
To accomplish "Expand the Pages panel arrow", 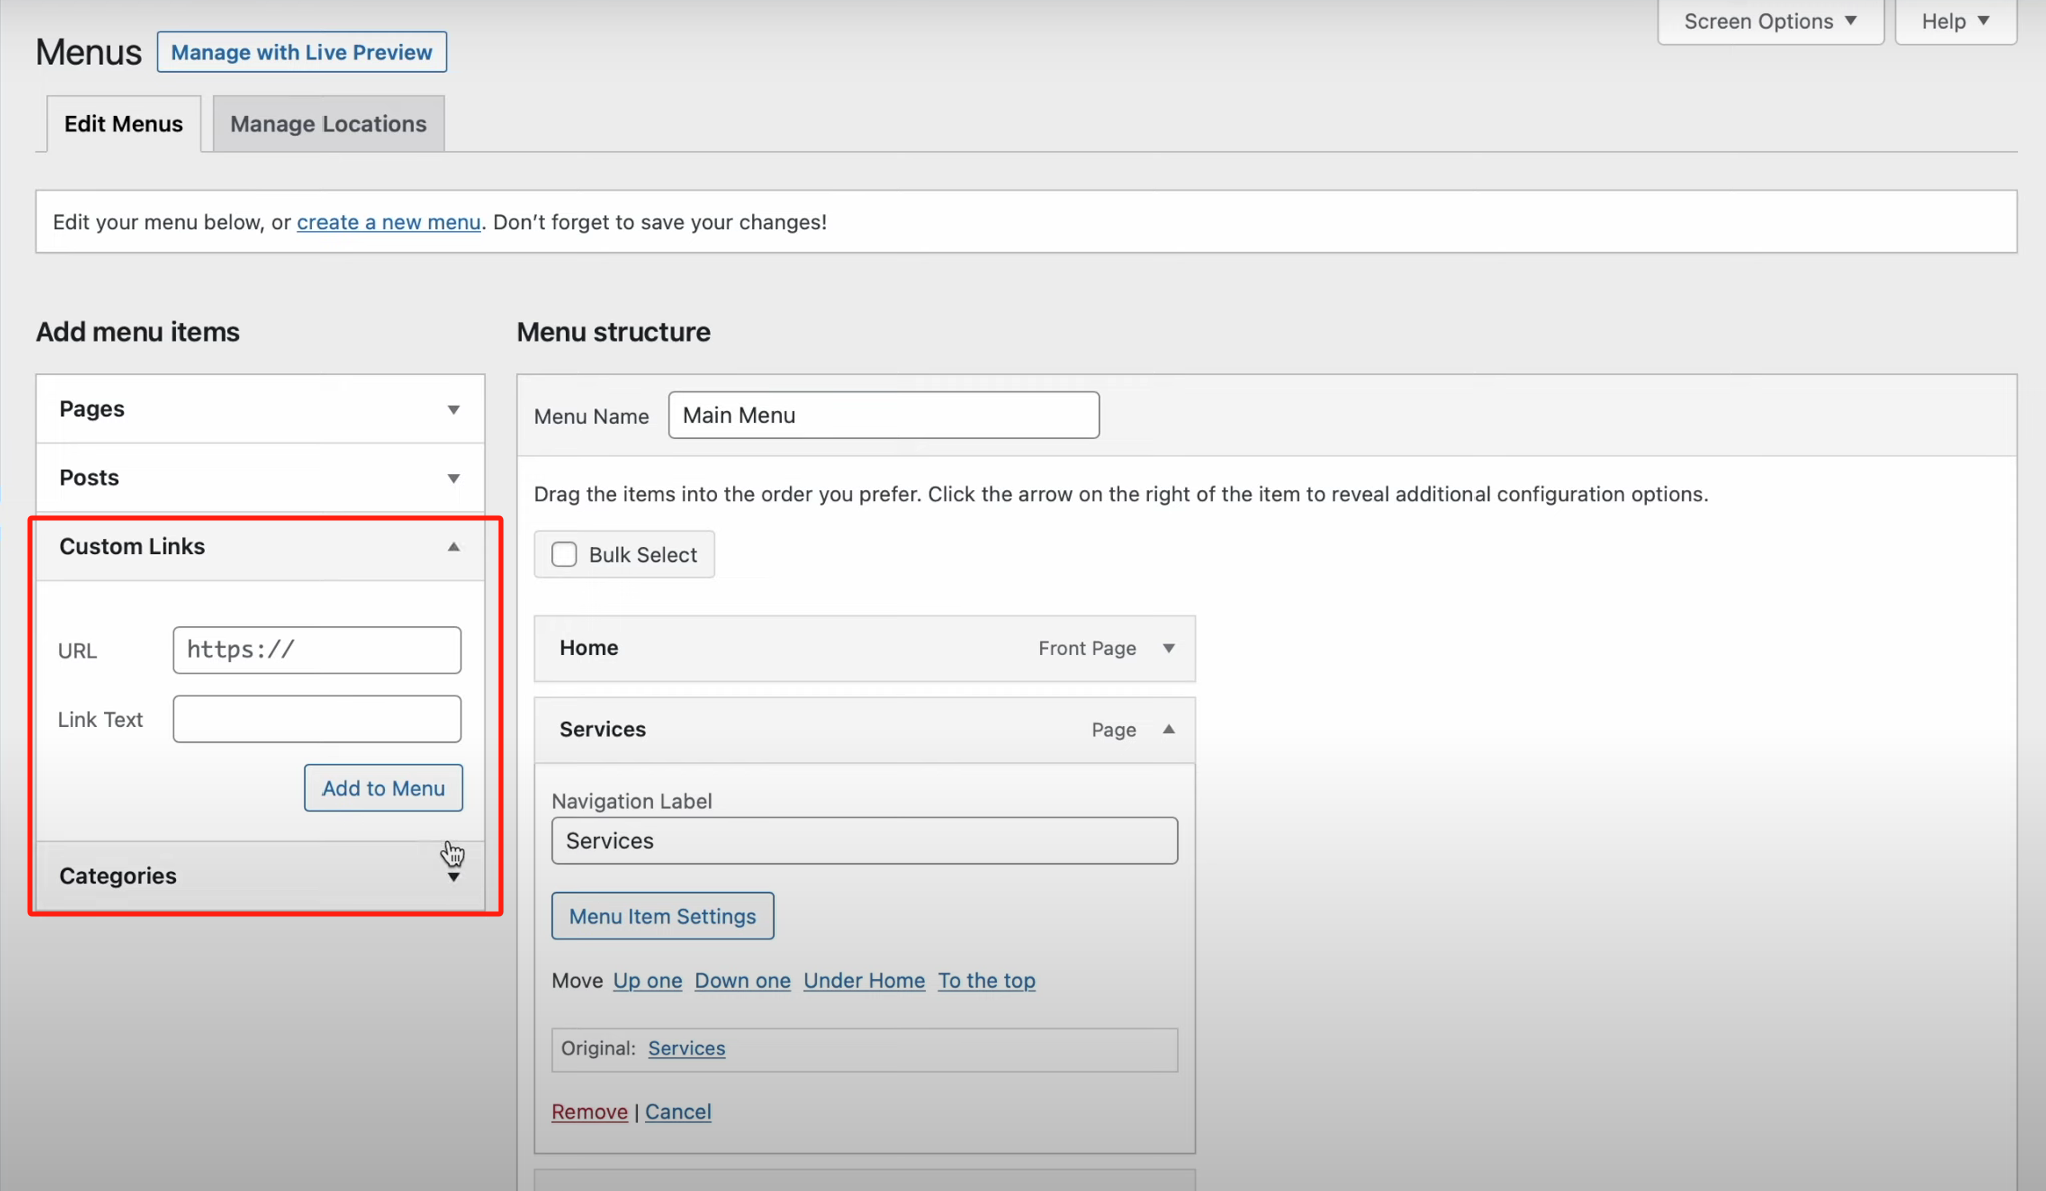I will 453,409.
